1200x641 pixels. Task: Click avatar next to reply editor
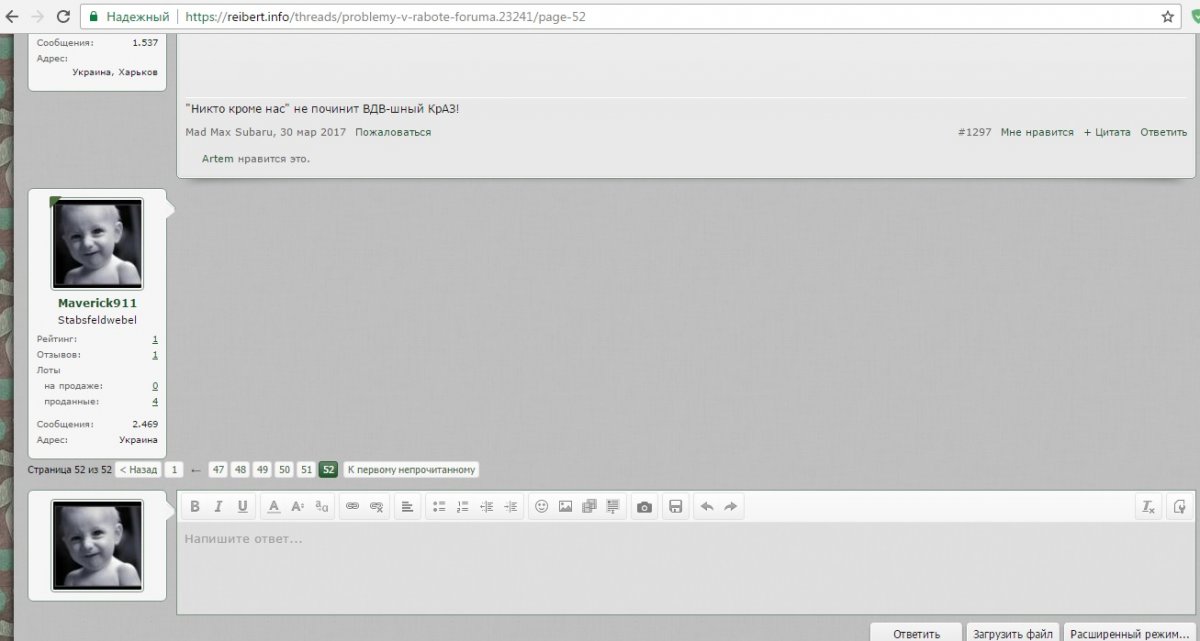(97, 546)
